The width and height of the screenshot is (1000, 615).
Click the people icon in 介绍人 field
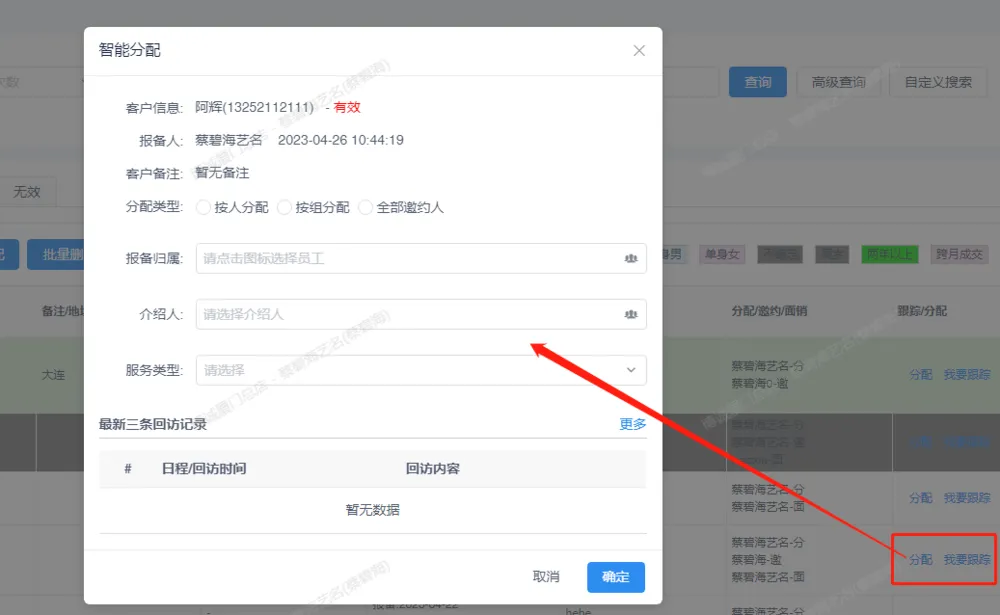tap(630, 314)
